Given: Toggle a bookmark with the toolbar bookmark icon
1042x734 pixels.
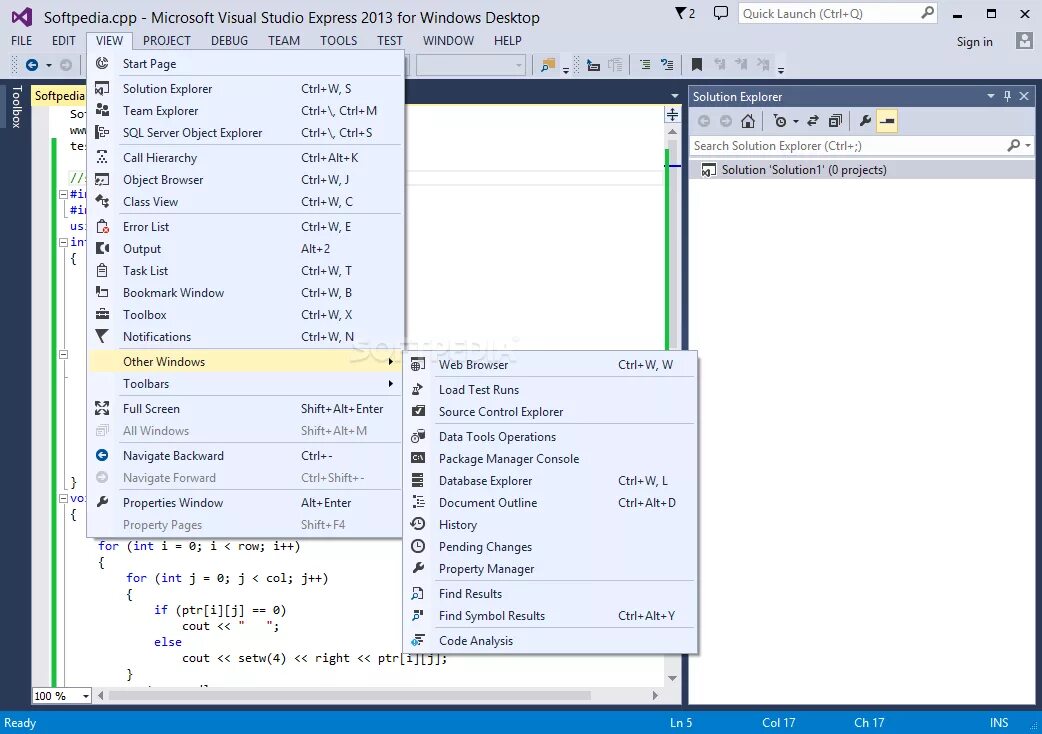Looking at the screenshot, I should pyautogui.click(x=696, y=64).
